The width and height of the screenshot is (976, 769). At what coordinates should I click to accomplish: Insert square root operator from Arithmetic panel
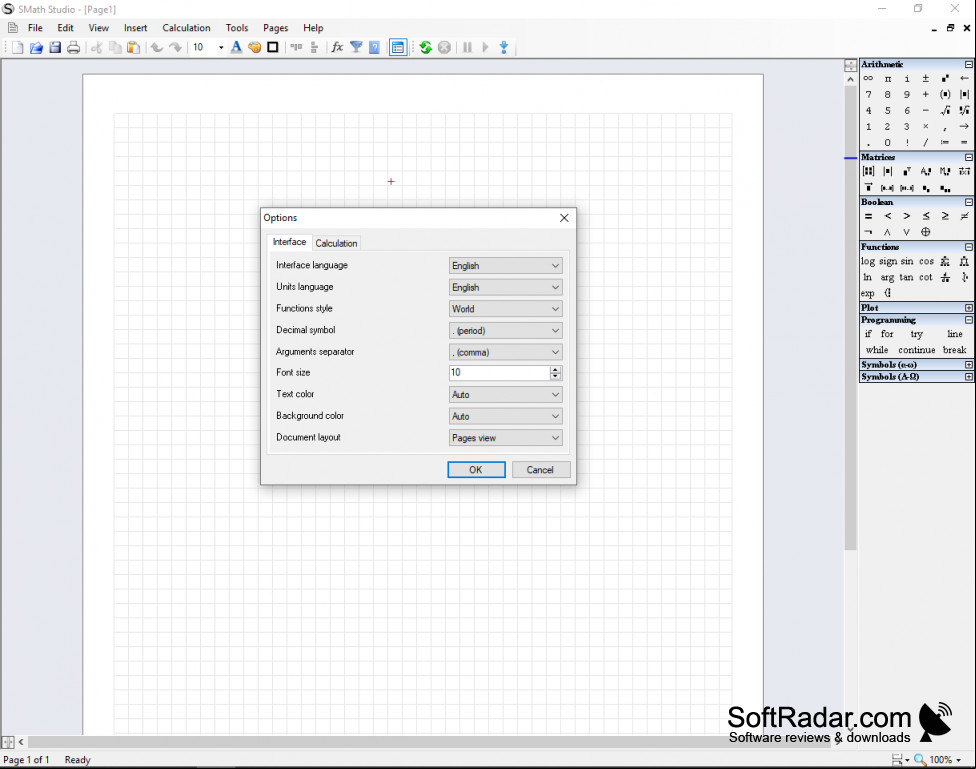[x=945, y=110]
